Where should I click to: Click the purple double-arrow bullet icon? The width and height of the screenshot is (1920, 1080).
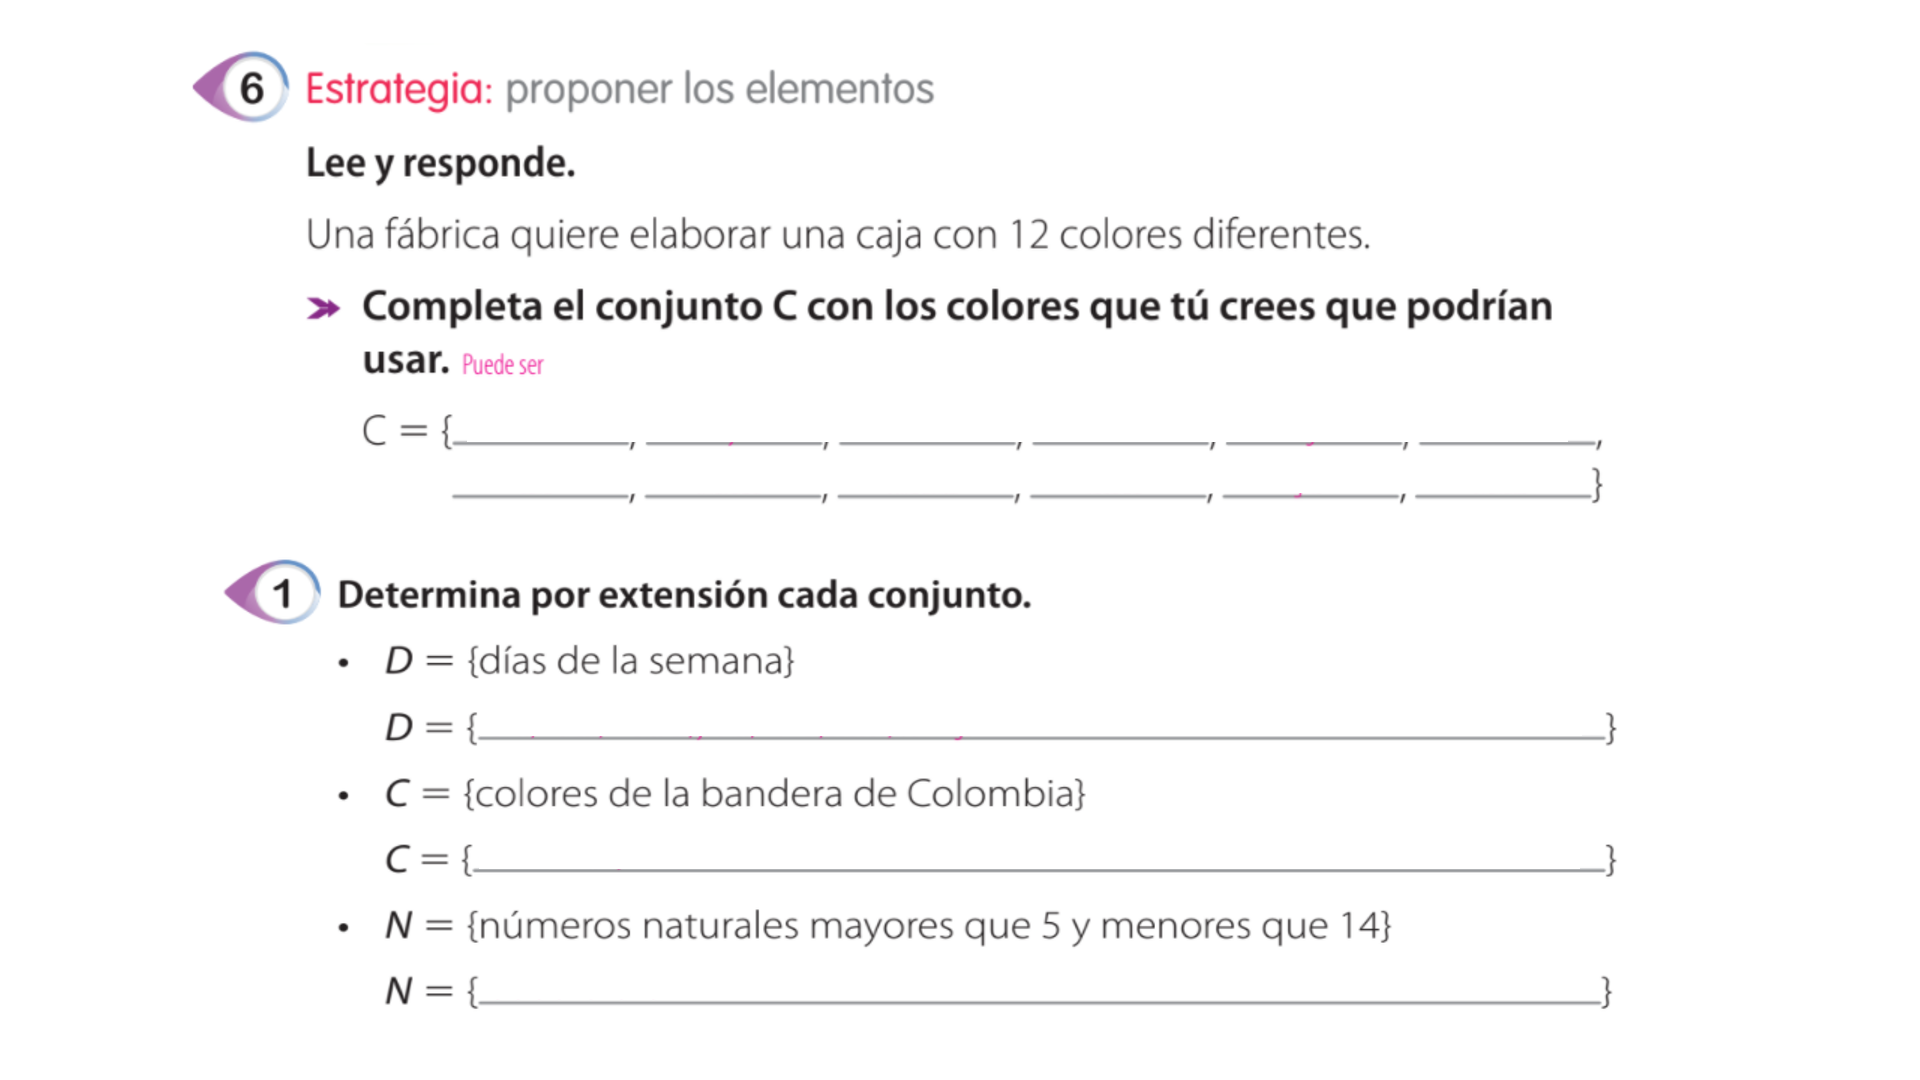[x=324, y=308]
